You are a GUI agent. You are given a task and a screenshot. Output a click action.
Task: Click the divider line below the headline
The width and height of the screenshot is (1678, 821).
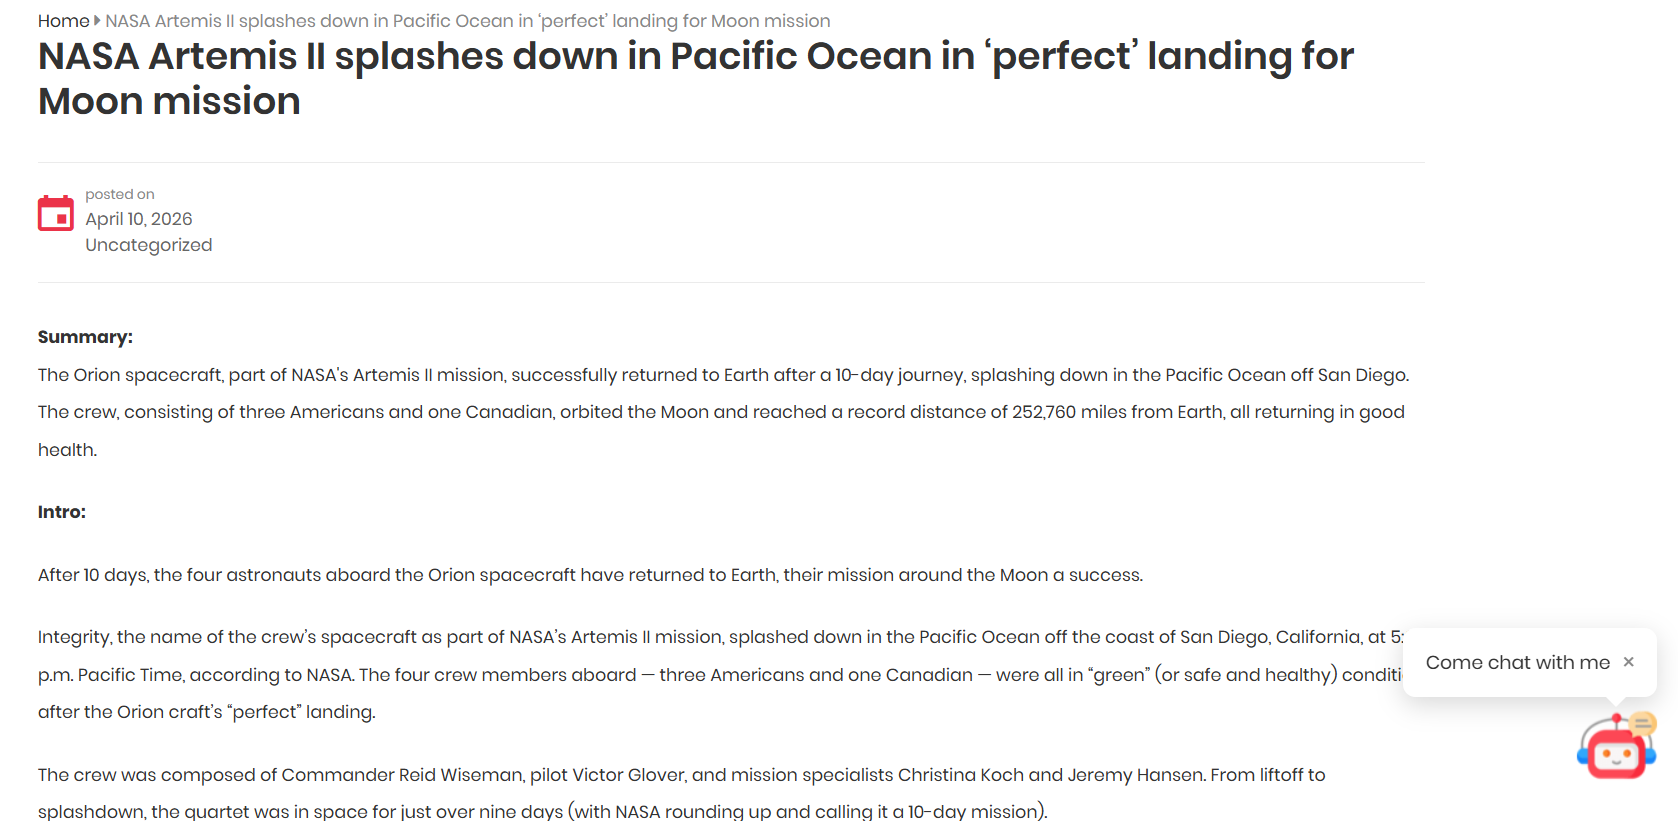[x=731, y=162]
